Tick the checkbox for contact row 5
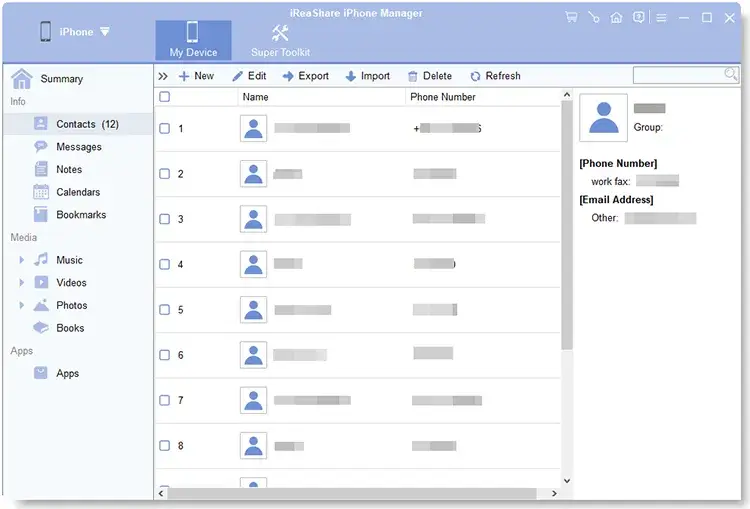 pyautogui.click(x=165, y=310)
